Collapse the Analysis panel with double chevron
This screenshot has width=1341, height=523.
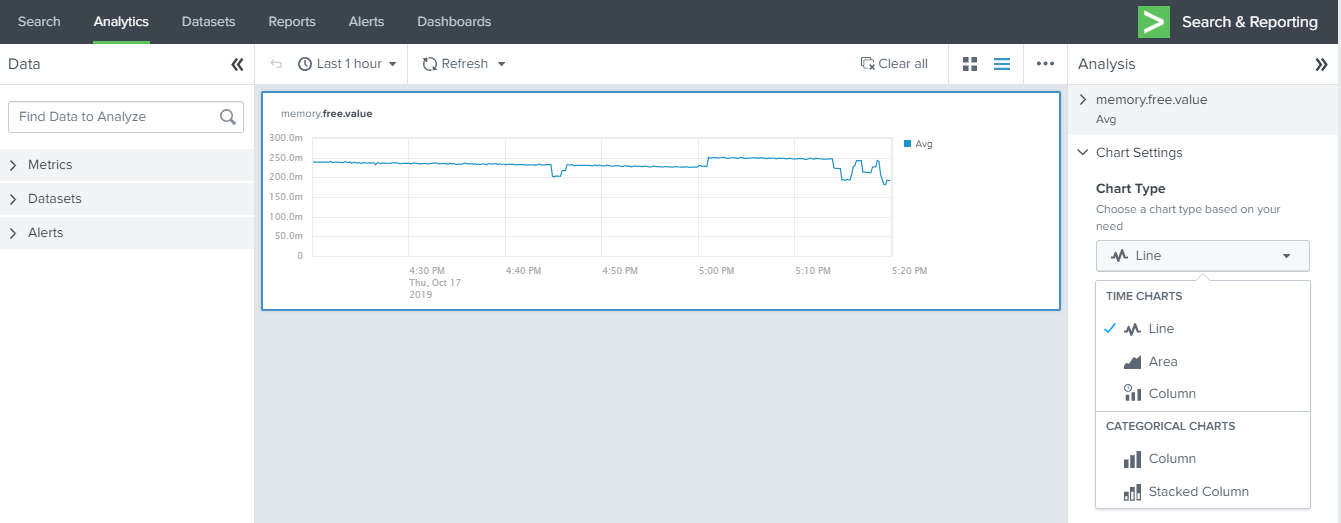coord(1320,64)
